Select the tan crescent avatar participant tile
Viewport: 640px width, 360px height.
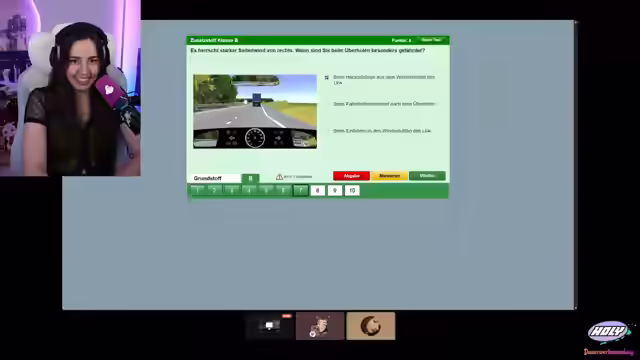(371, 326)
